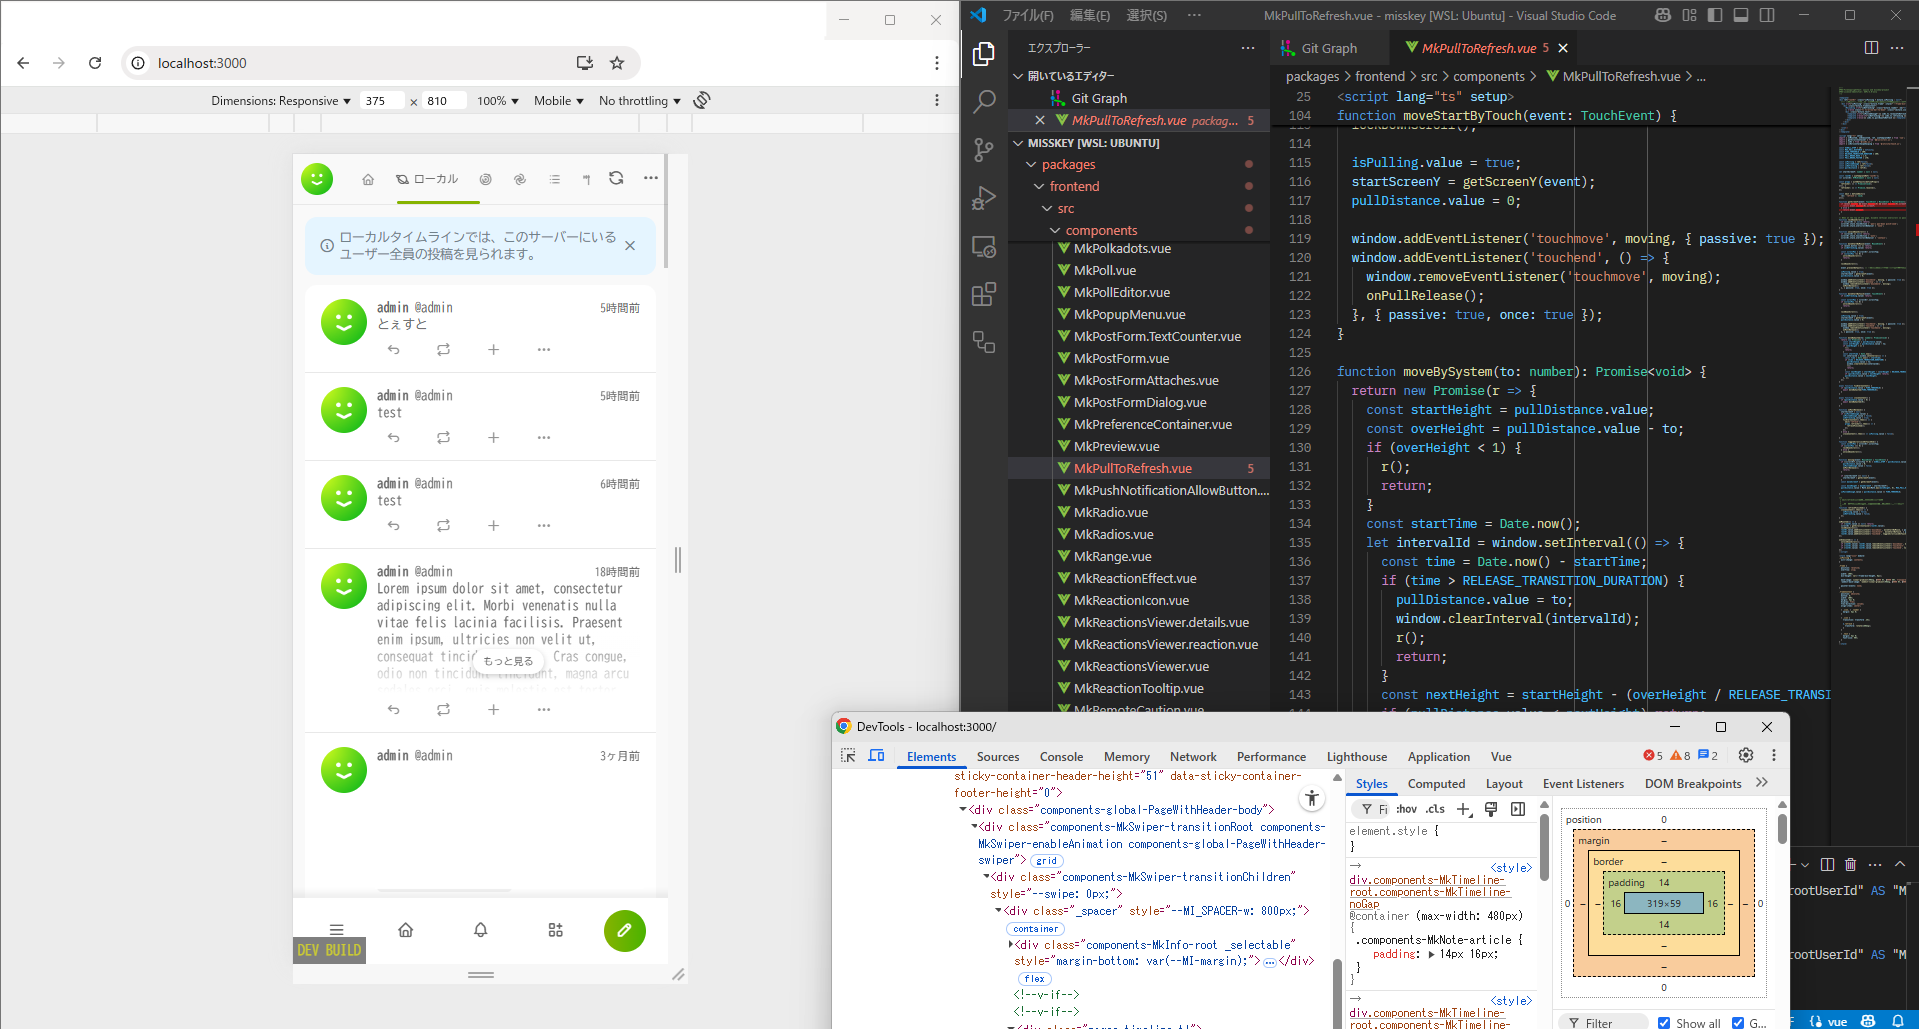The image size is (1919, 1029).
Task: Switch to the Git Graph editor tab
Action: pyautogui.click(x=1328, y=48)
